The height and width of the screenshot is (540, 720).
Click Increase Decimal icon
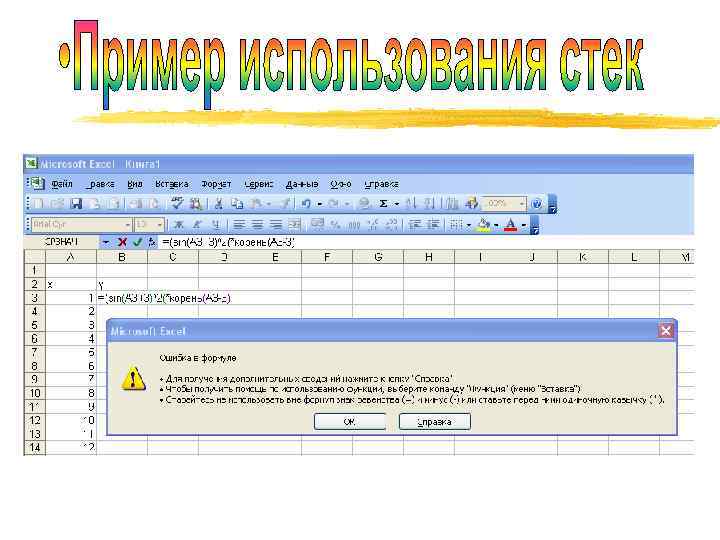pos(373,225)
